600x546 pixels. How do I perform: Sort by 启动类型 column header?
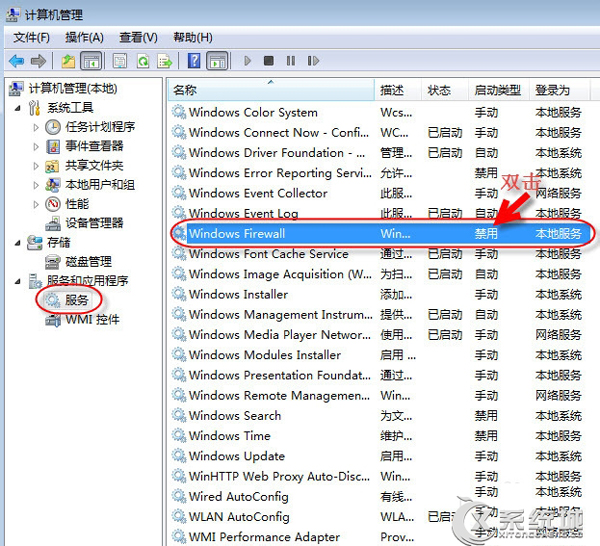click(x=499, y=90)
